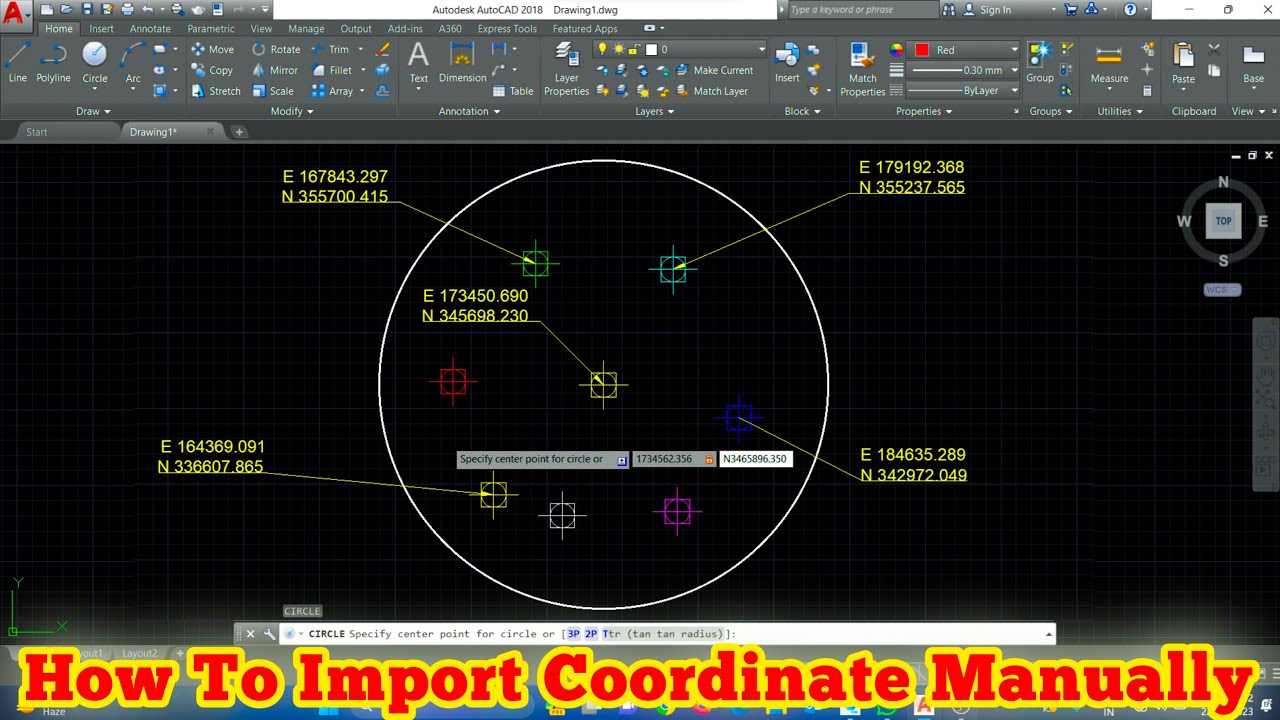
Task: Click Make Current button
Action: tap(715, 70)
